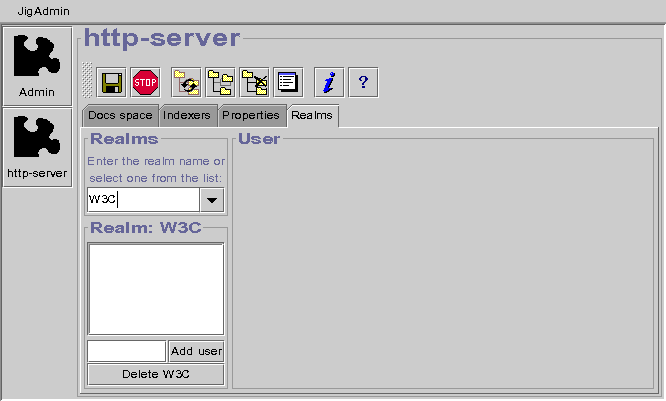
Task: Select the Realms tab
Action: (312, 116)
